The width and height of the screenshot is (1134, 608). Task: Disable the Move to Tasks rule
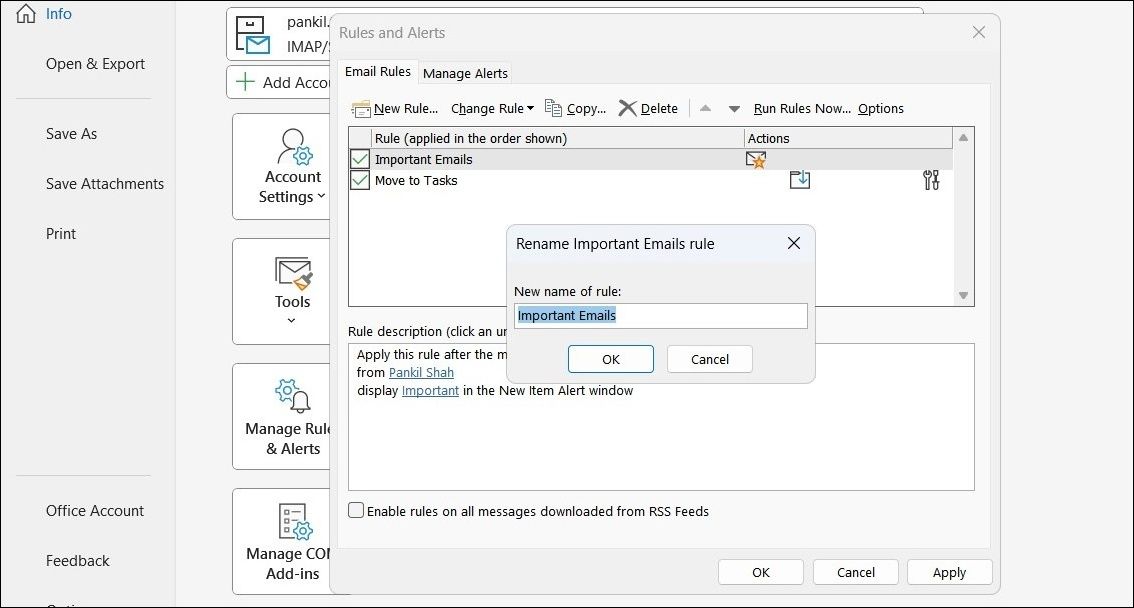(359, 180)
